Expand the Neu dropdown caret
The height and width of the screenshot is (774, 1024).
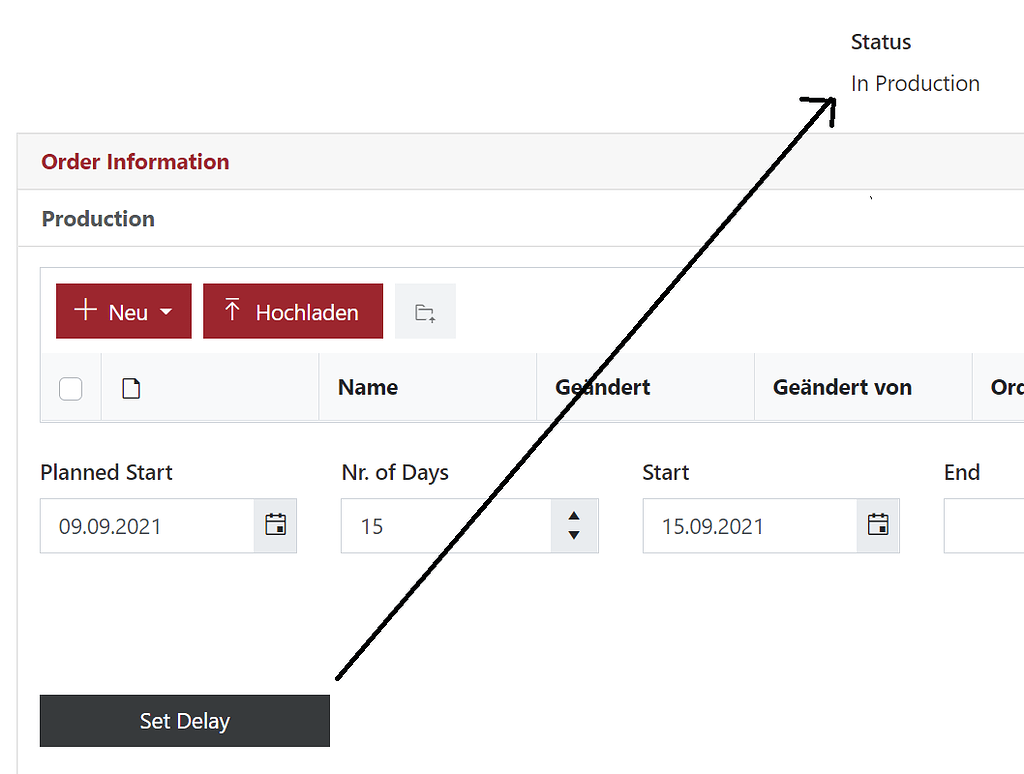click(x=166, y=312)
